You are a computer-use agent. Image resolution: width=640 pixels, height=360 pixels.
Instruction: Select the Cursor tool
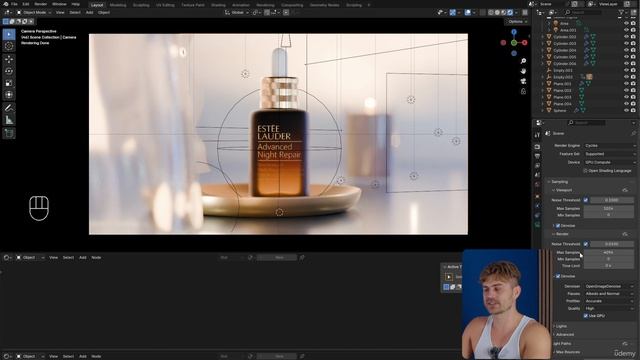pos(9,46)
